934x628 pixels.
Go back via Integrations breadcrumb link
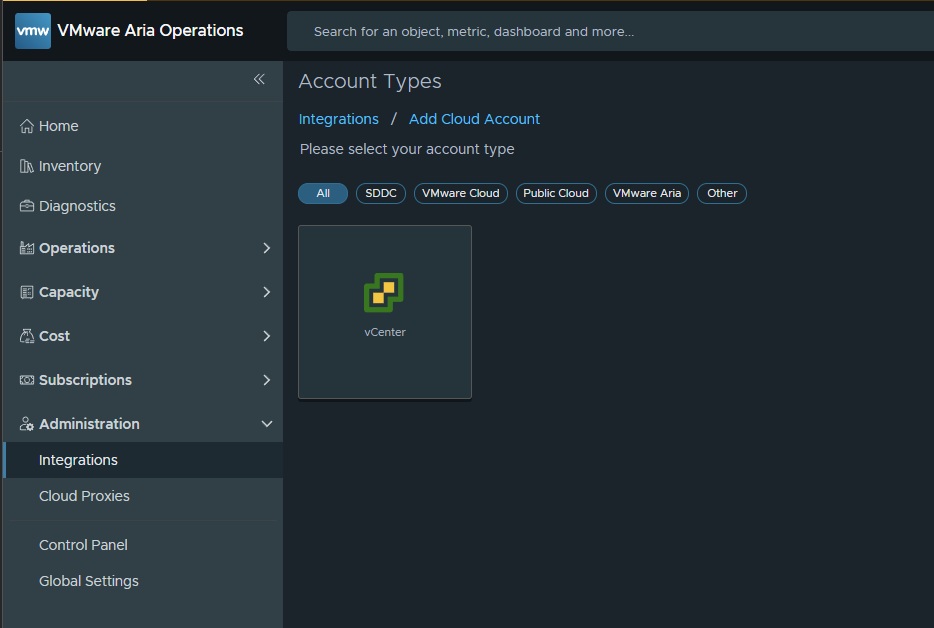tap(338, 119)
